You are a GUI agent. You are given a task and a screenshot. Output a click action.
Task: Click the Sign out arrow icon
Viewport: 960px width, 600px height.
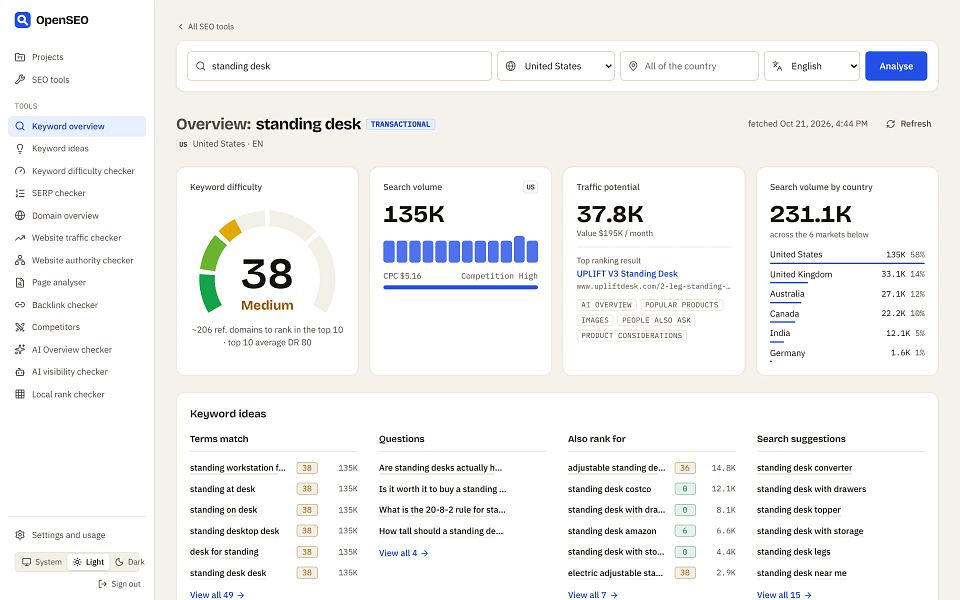pos(102,584)
